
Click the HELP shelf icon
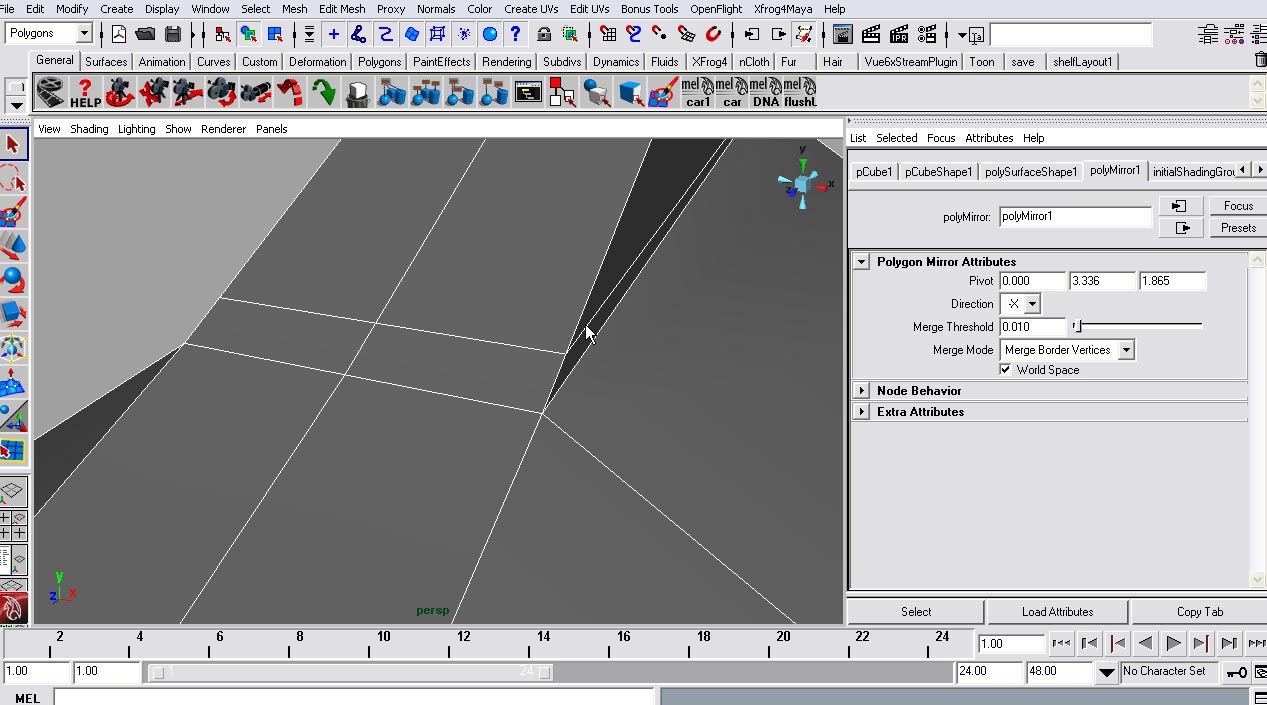click(85, 94)
